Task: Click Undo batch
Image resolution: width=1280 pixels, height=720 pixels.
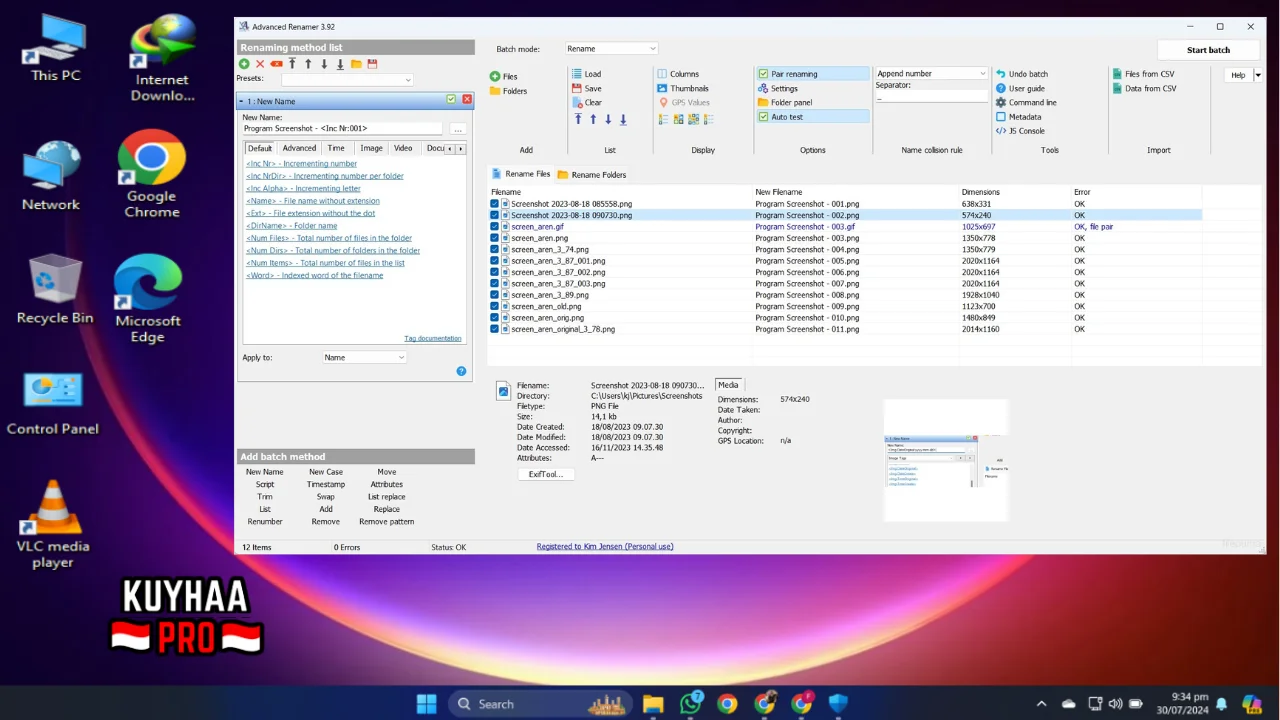Action: (x=1022, y=74)
